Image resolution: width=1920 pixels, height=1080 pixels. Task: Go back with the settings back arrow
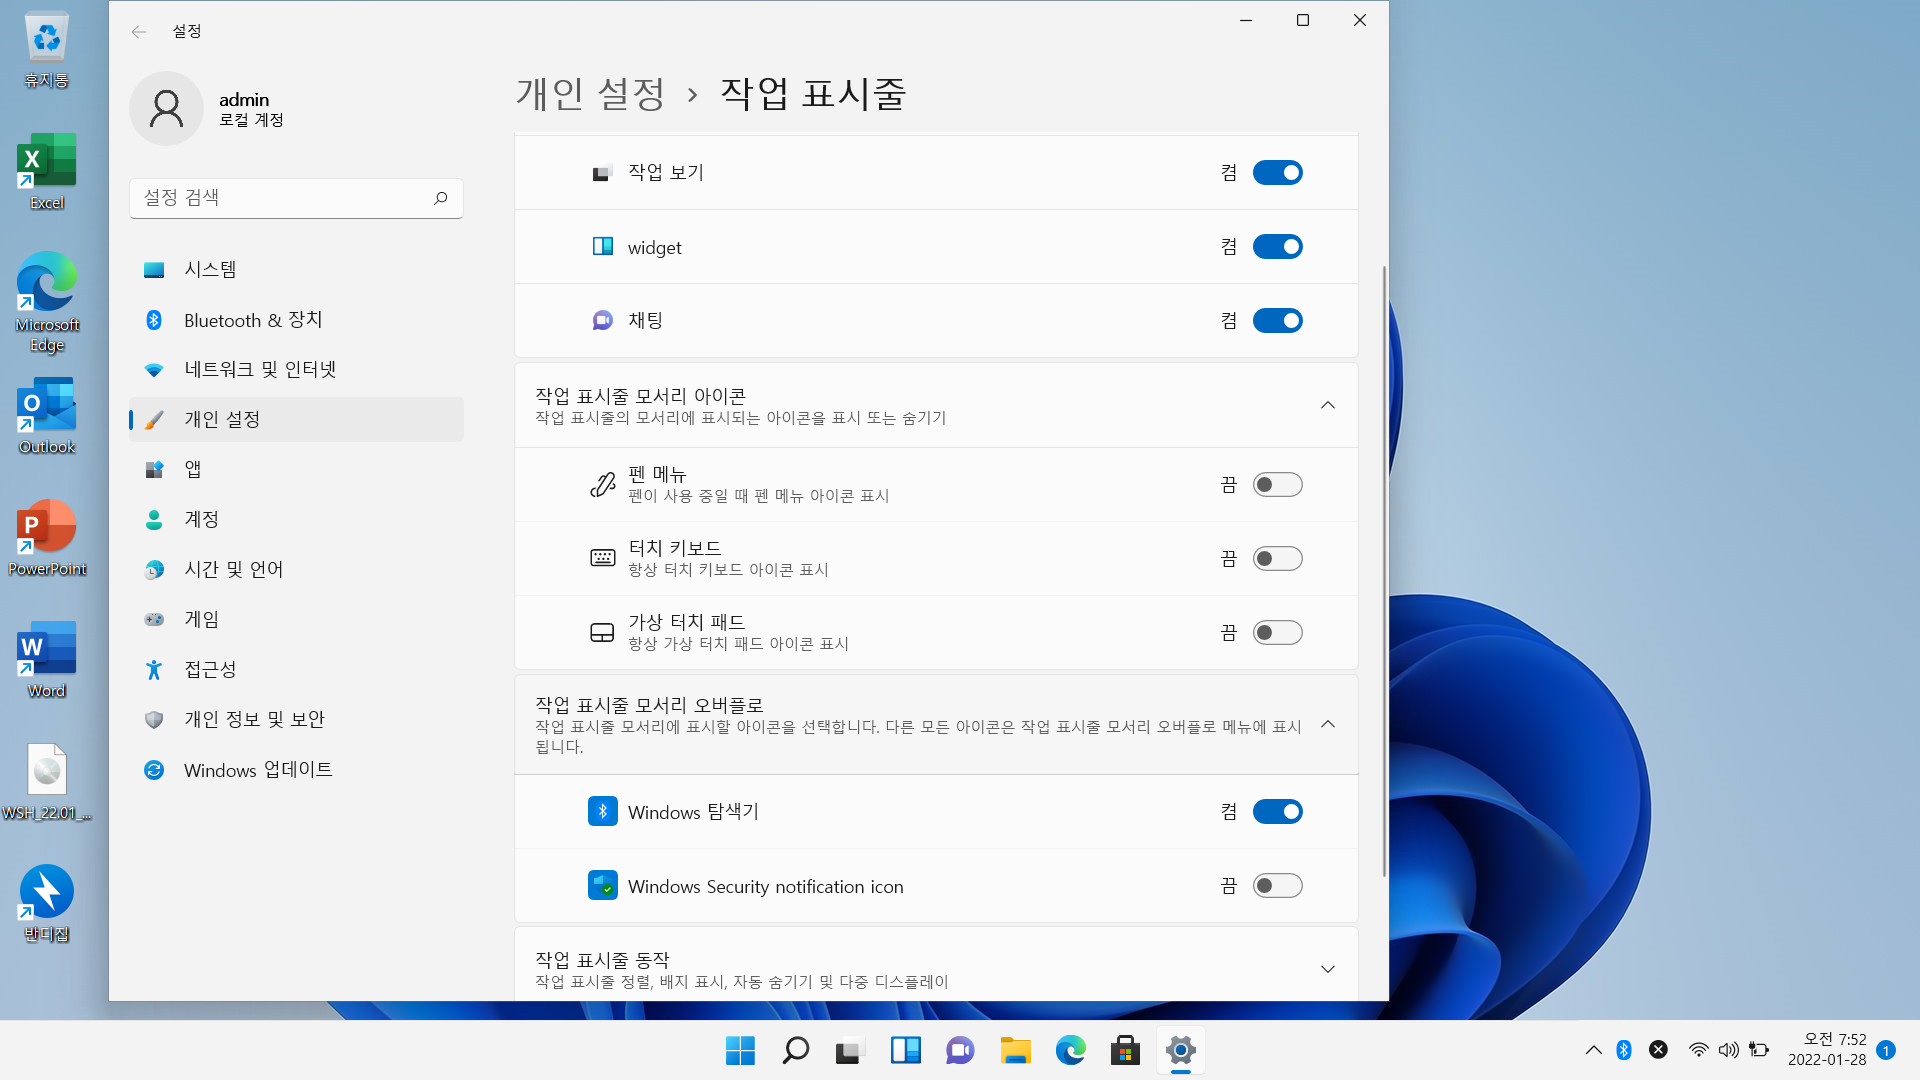coord(139,32)
